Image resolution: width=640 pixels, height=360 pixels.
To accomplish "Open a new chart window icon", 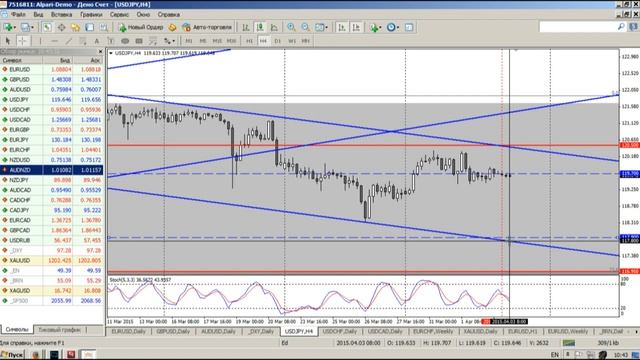I will (7, 27).
